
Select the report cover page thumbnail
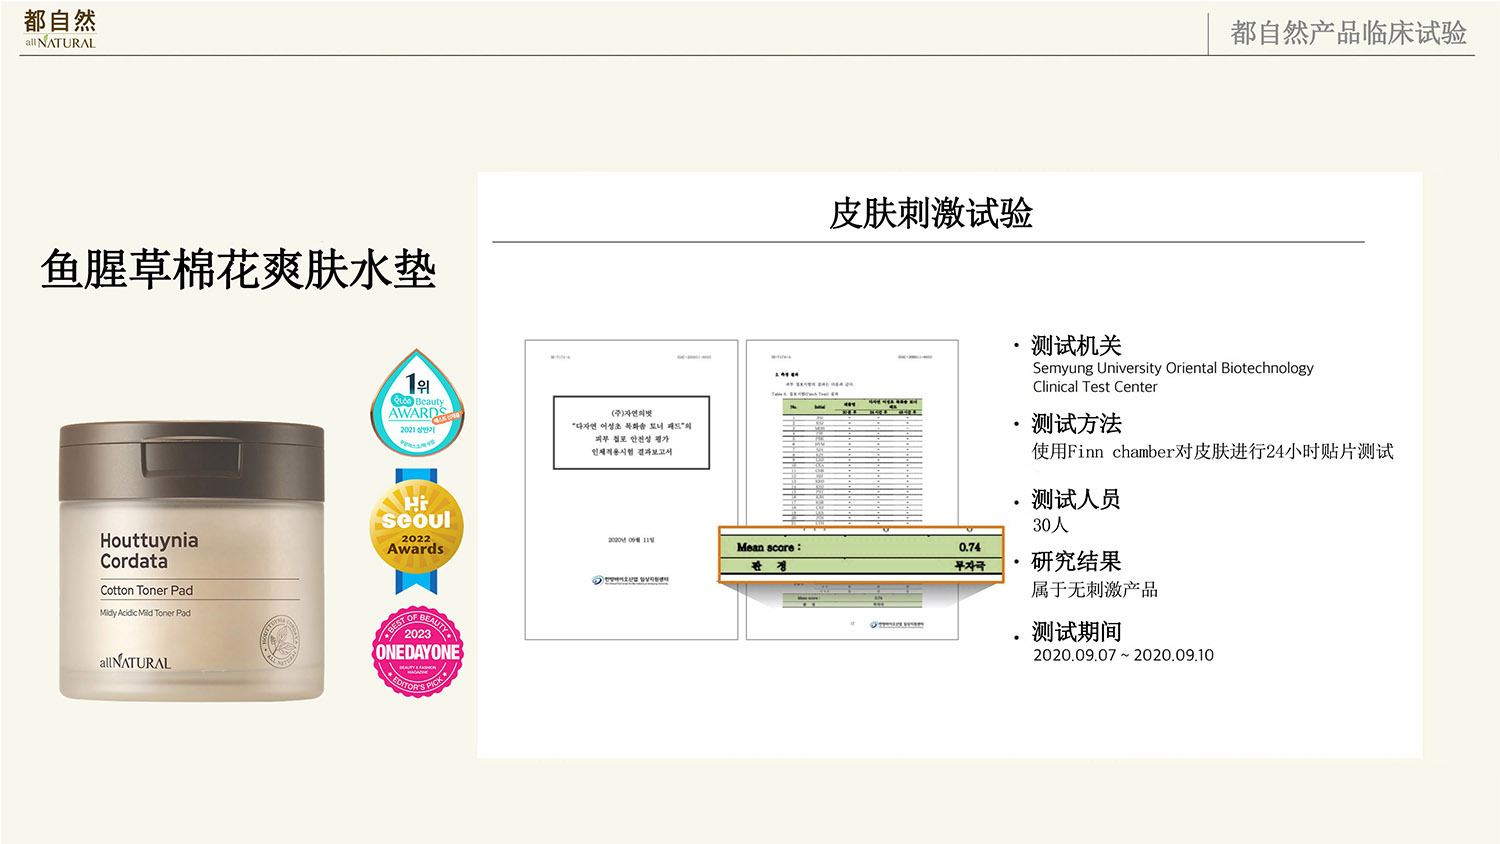(x=631, y=489)
